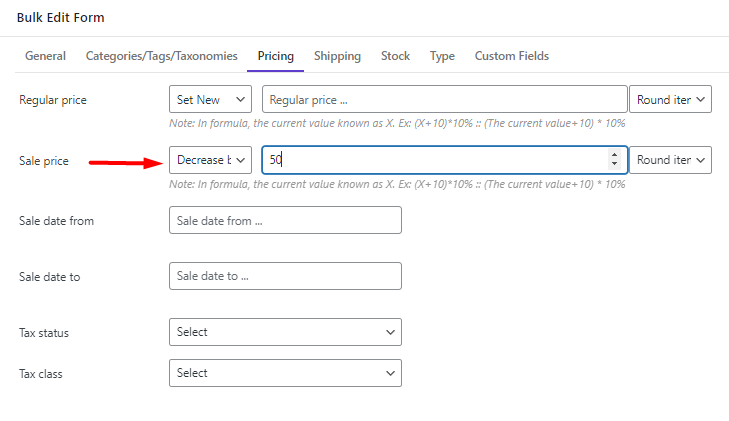Select the Pricing tab
729x421 pixels.
[276, 56]
